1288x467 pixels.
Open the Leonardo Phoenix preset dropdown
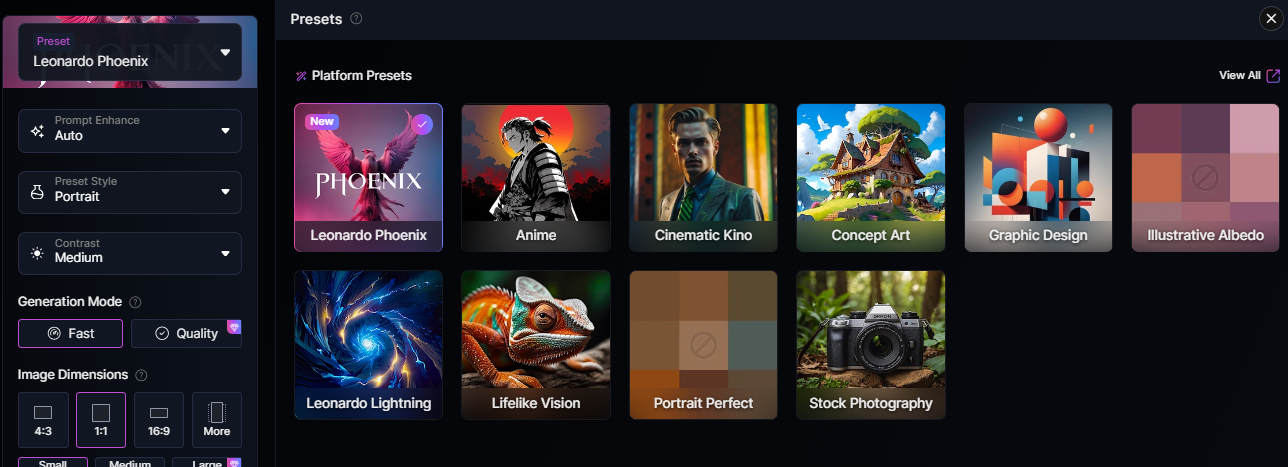[130, 52]
